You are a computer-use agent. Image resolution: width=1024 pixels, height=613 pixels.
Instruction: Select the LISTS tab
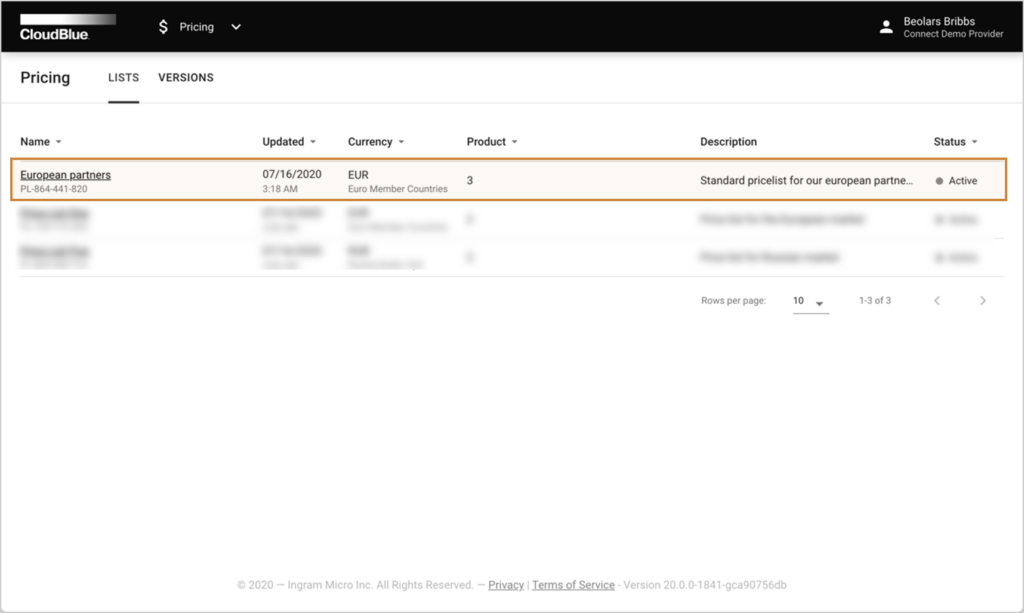point(123,77)
